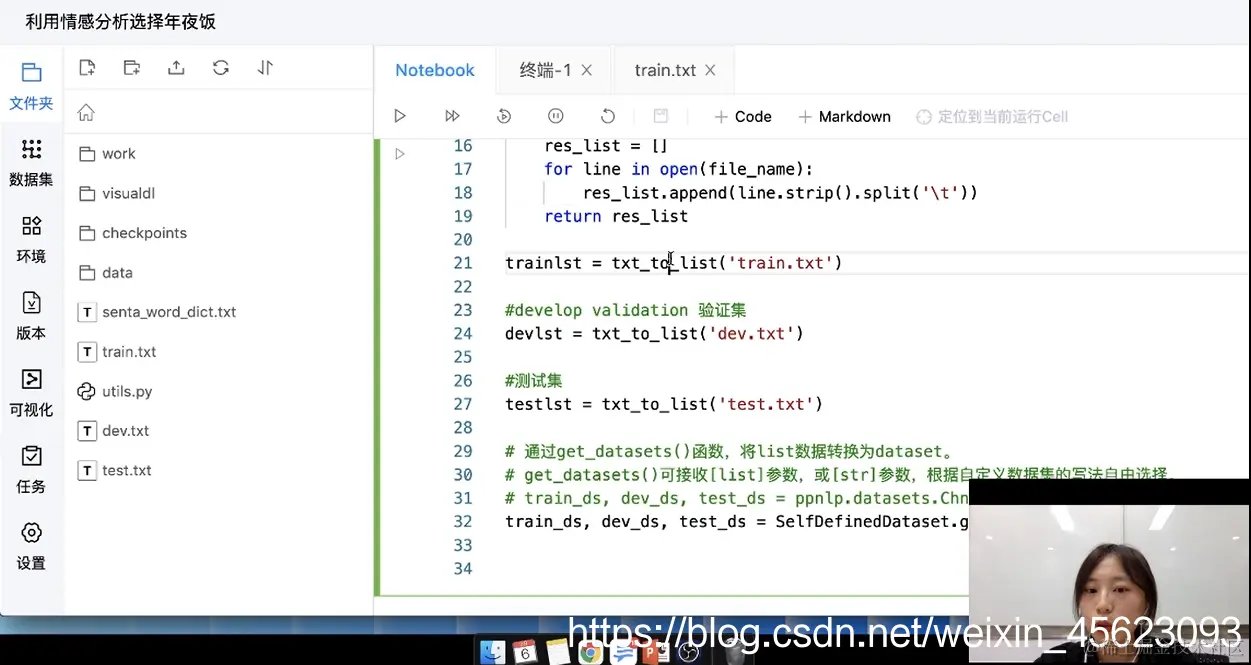Image resolution: width=1251 pixels, height=665 pixels.
Task: Run cell arrow beside line 16
Action: tap(400, 154)
